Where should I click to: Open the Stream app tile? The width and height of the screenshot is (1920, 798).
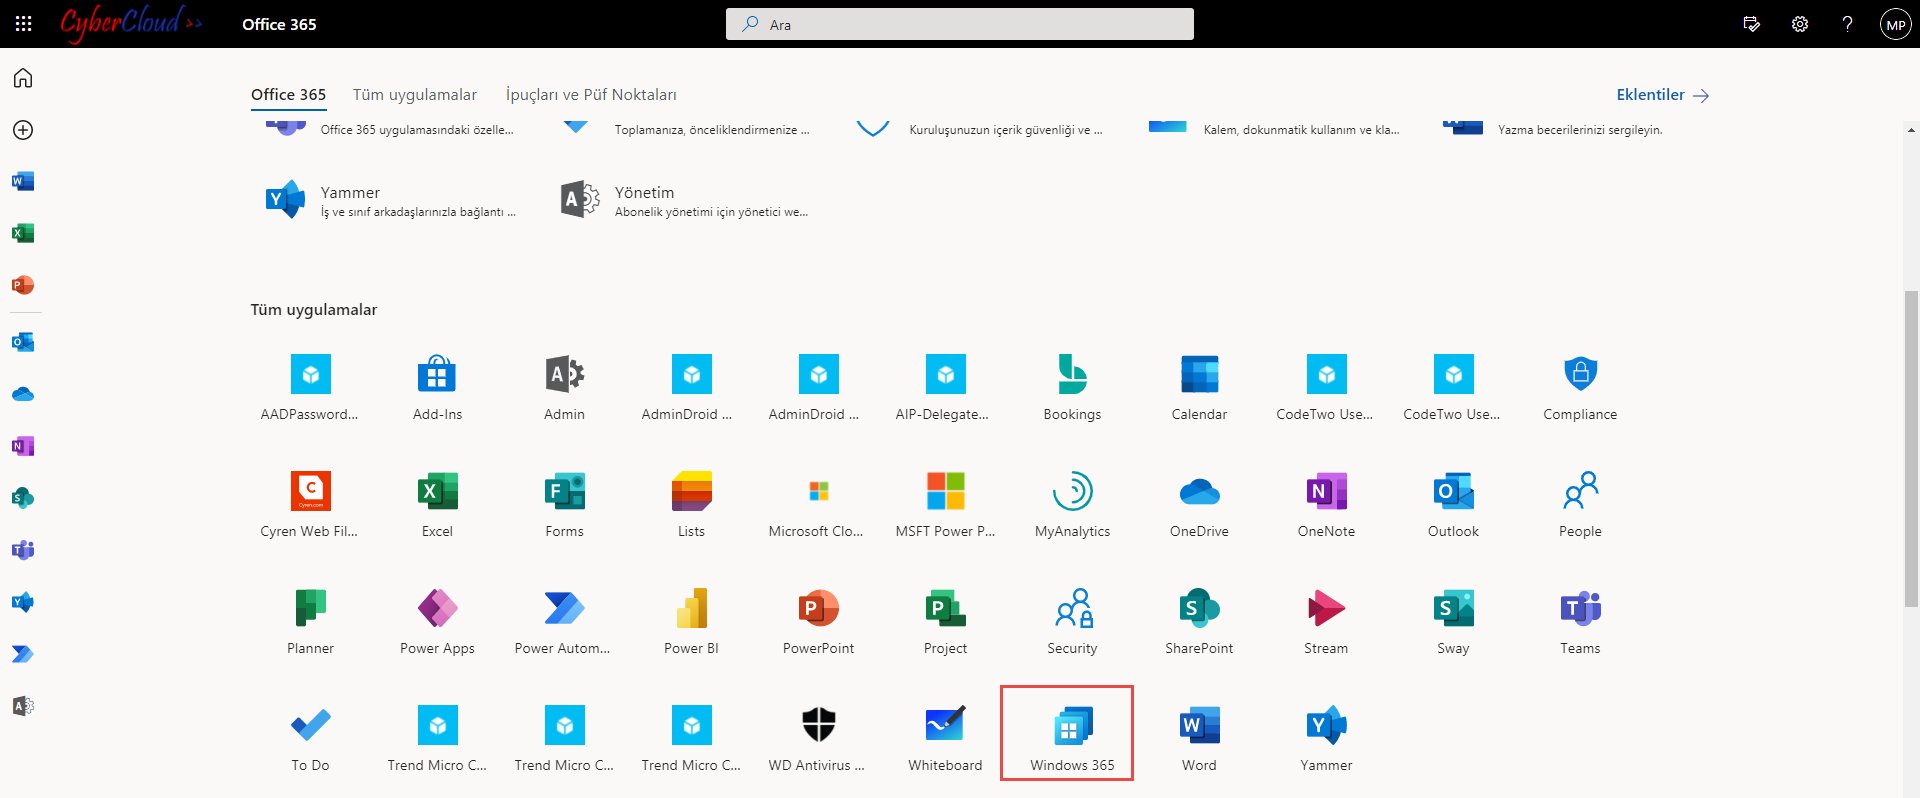click(1326, 622)
